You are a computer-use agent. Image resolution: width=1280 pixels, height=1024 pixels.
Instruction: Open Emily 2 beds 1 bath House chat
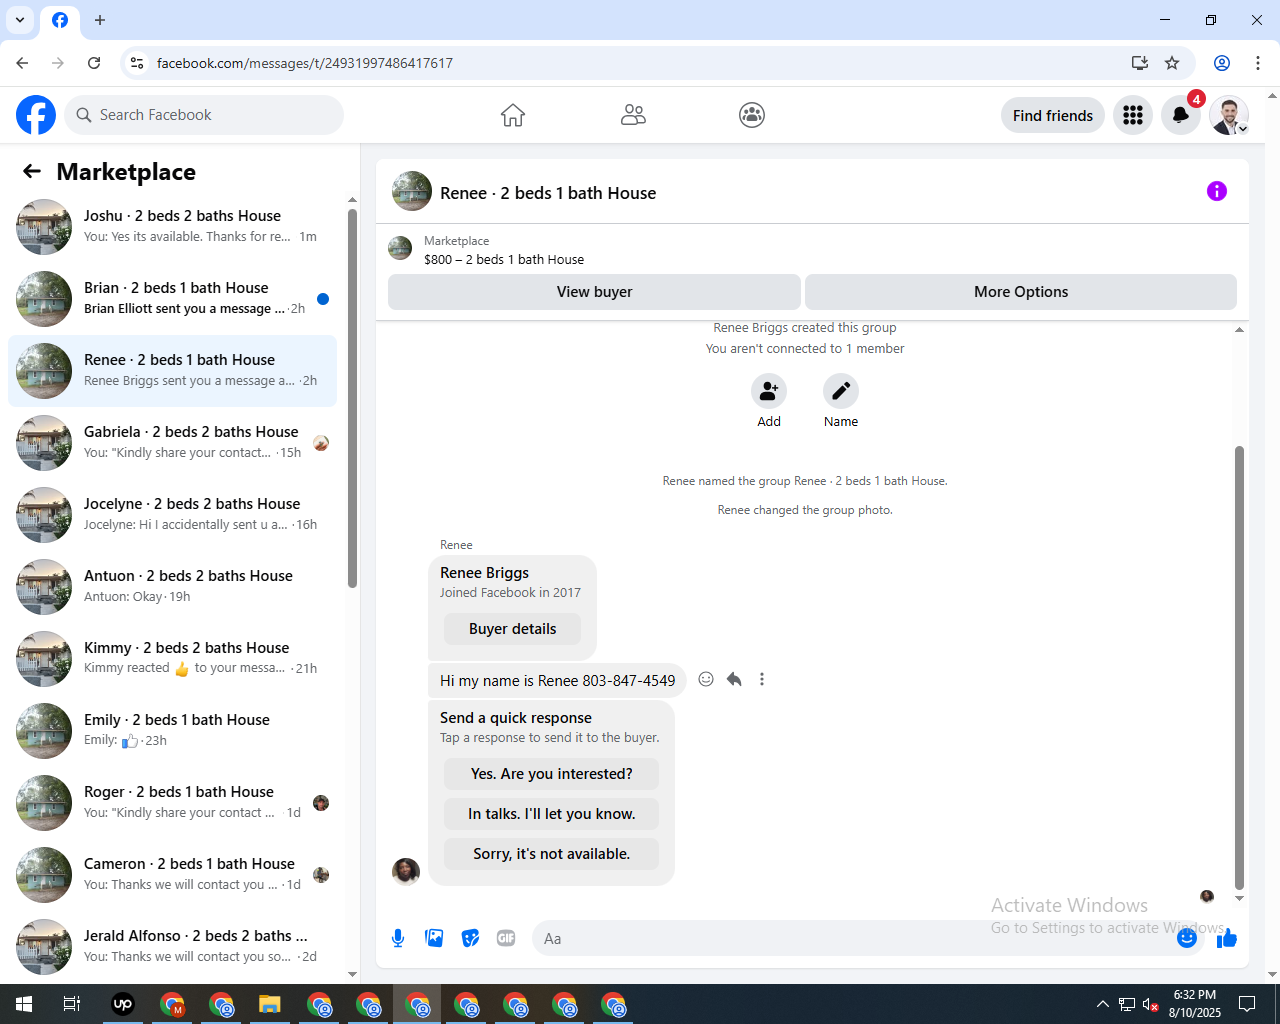(172, 731)
